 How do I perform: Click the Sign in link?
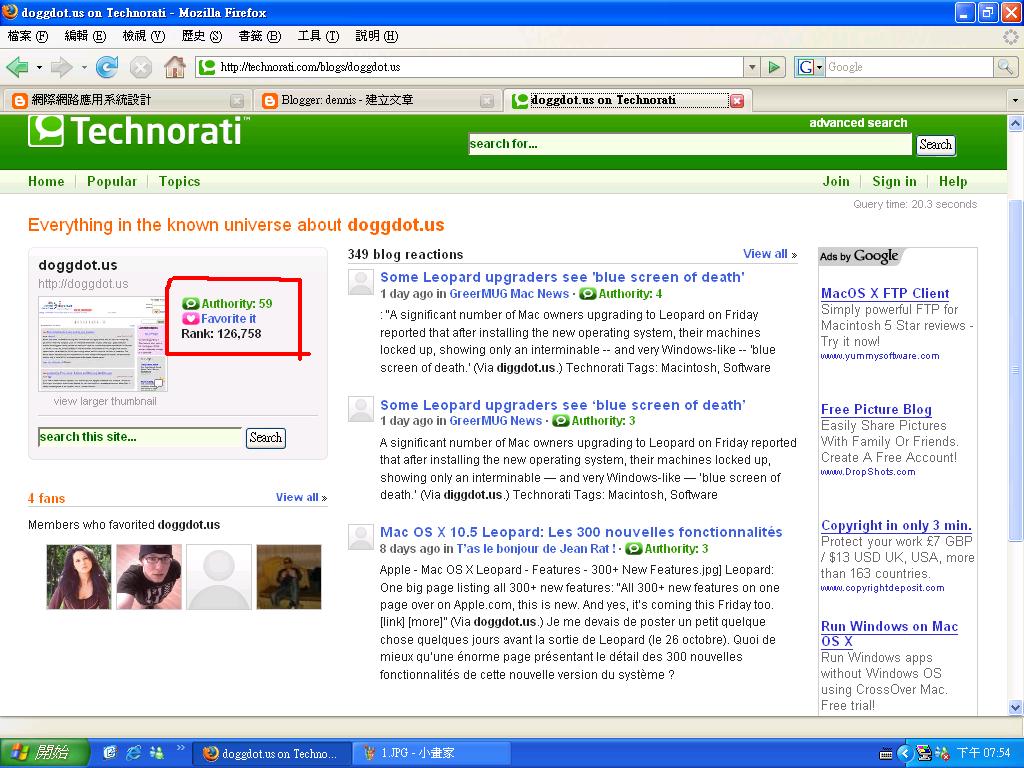tap(894, 182)
